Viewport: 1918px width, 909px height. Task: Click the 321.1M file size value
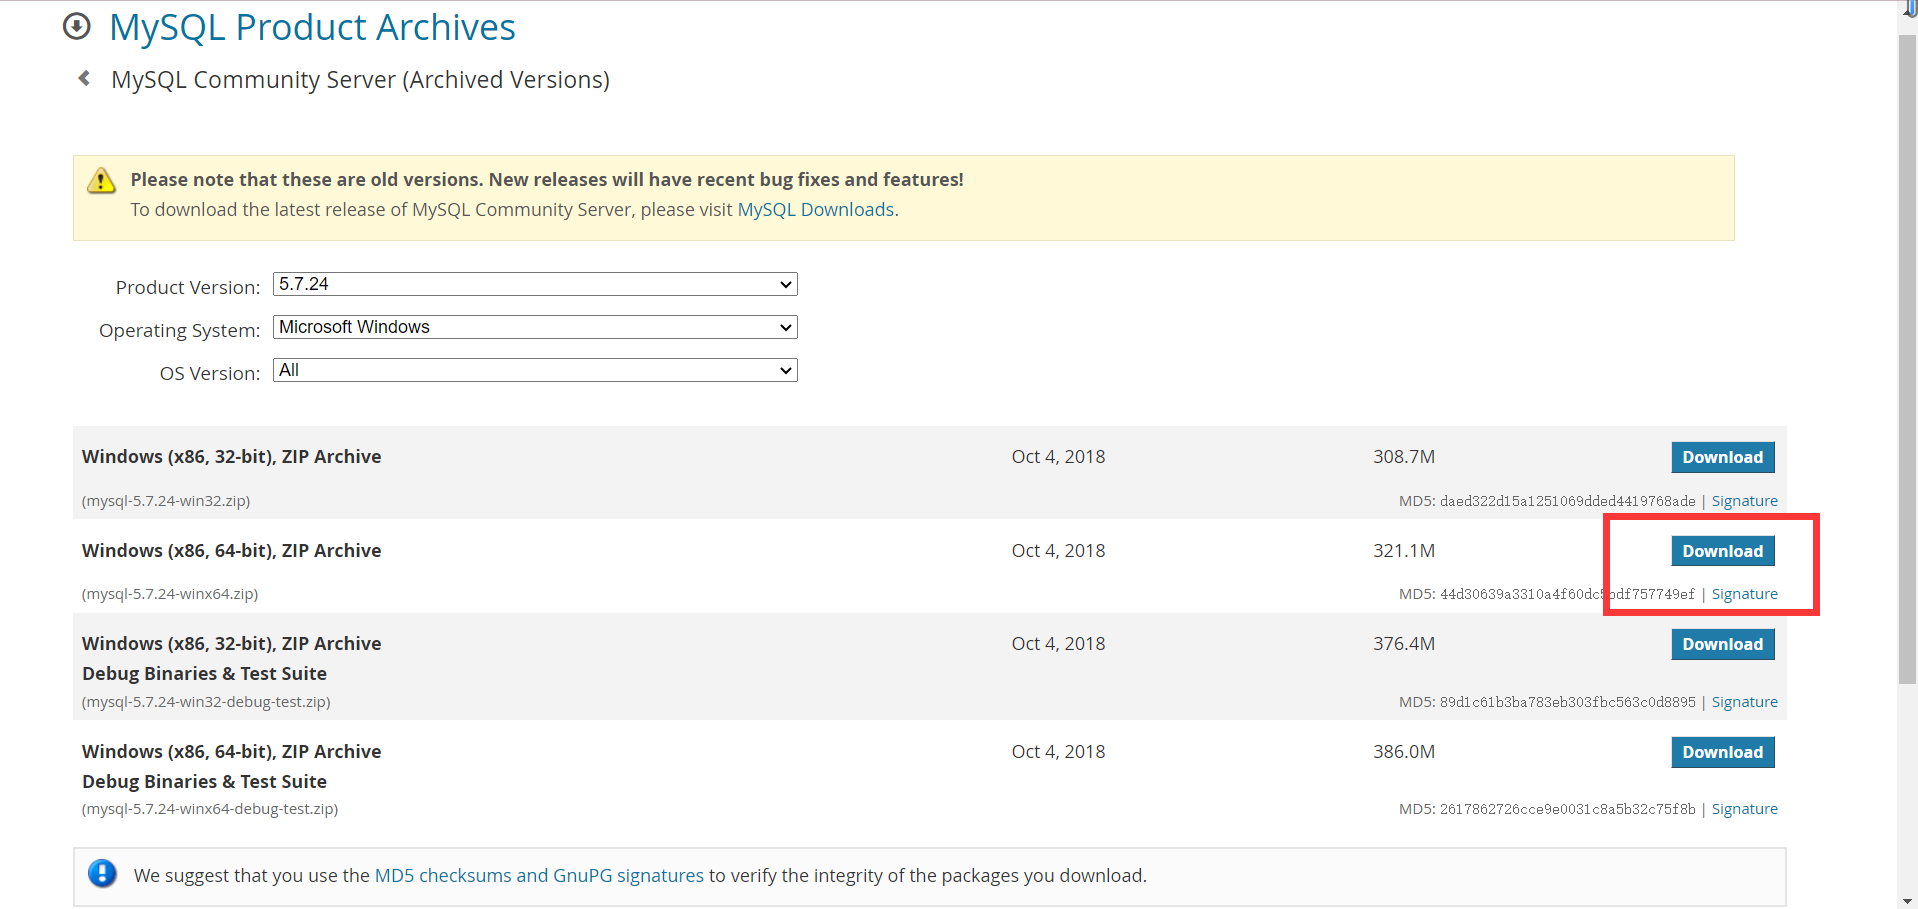tap(1404, 551)
